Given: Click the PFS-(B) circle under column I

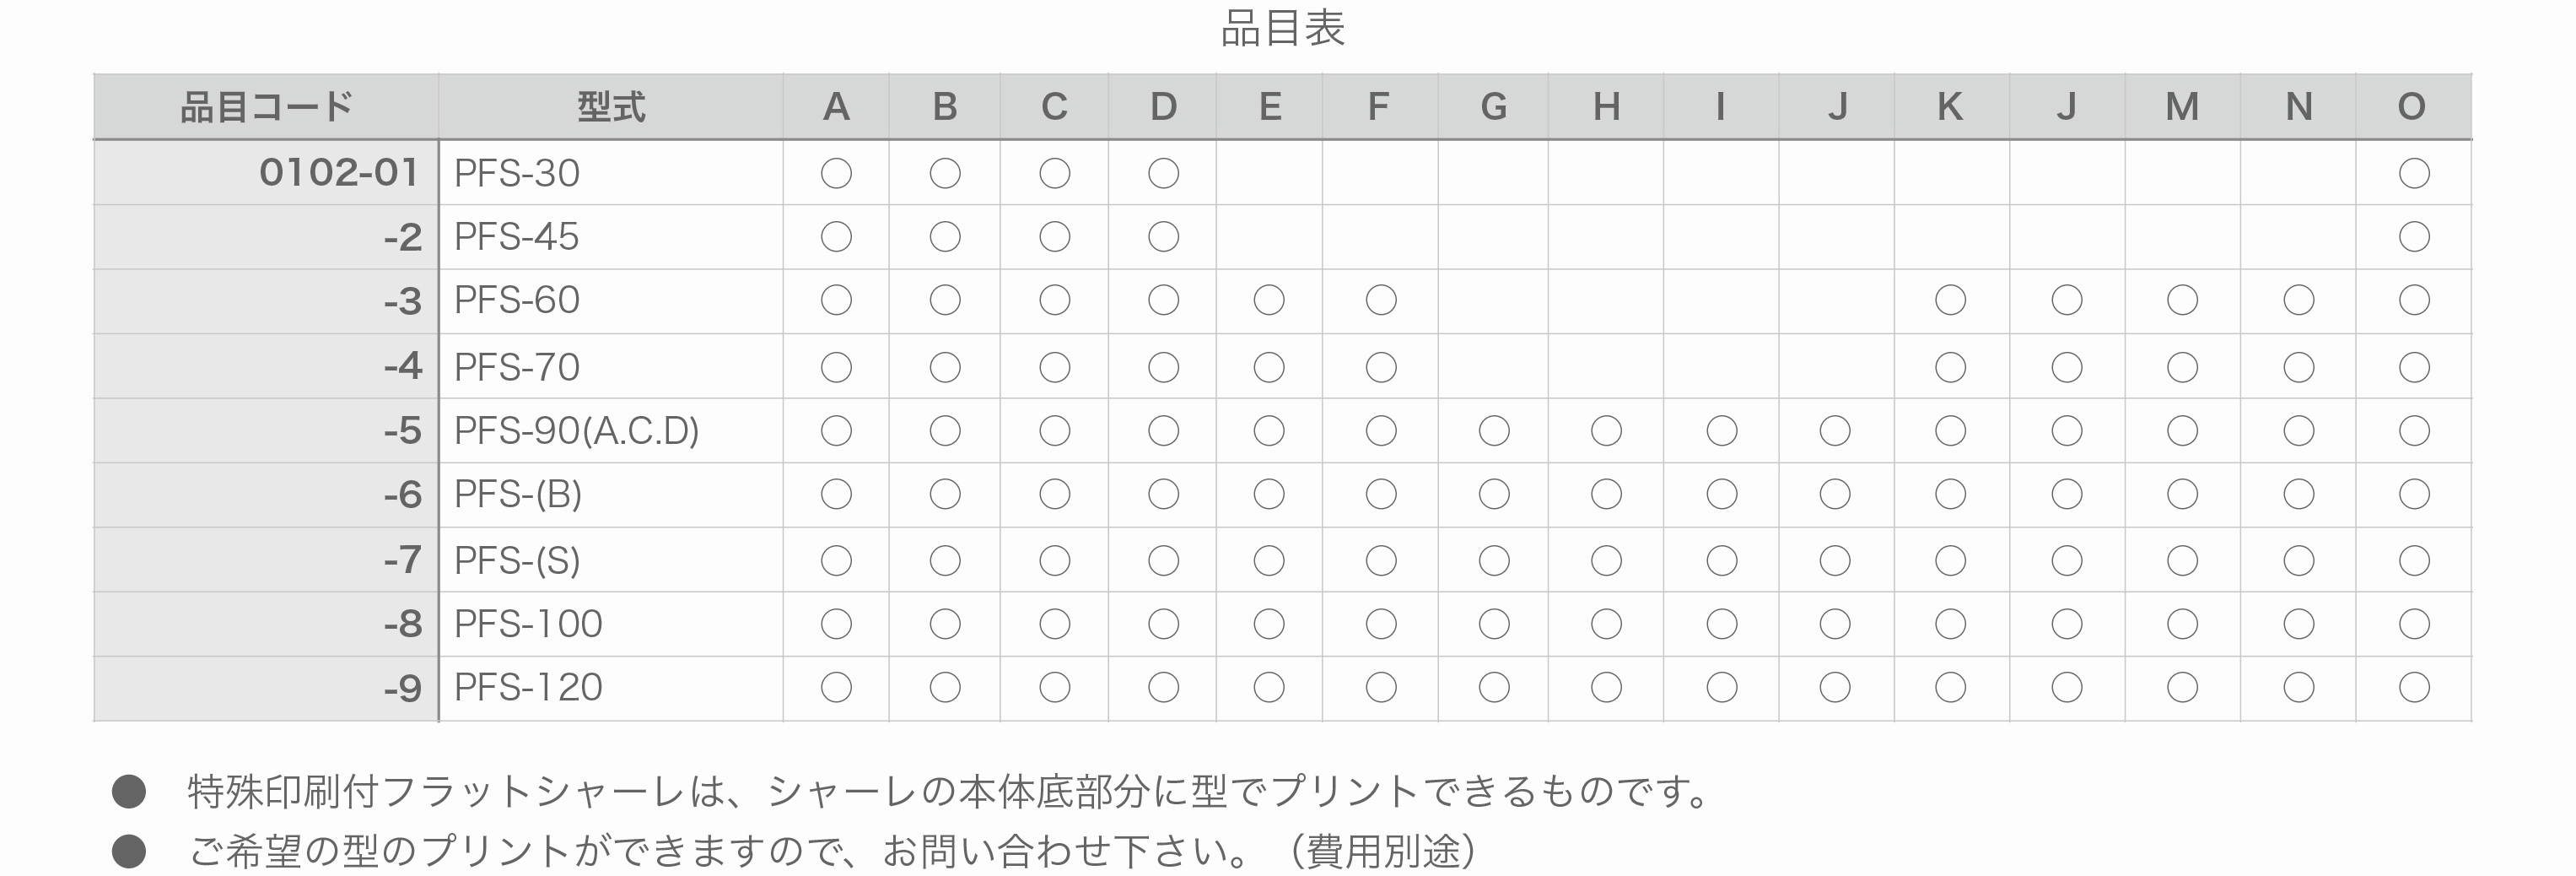Looking at the screenshot, I should tap(1722, 494).
